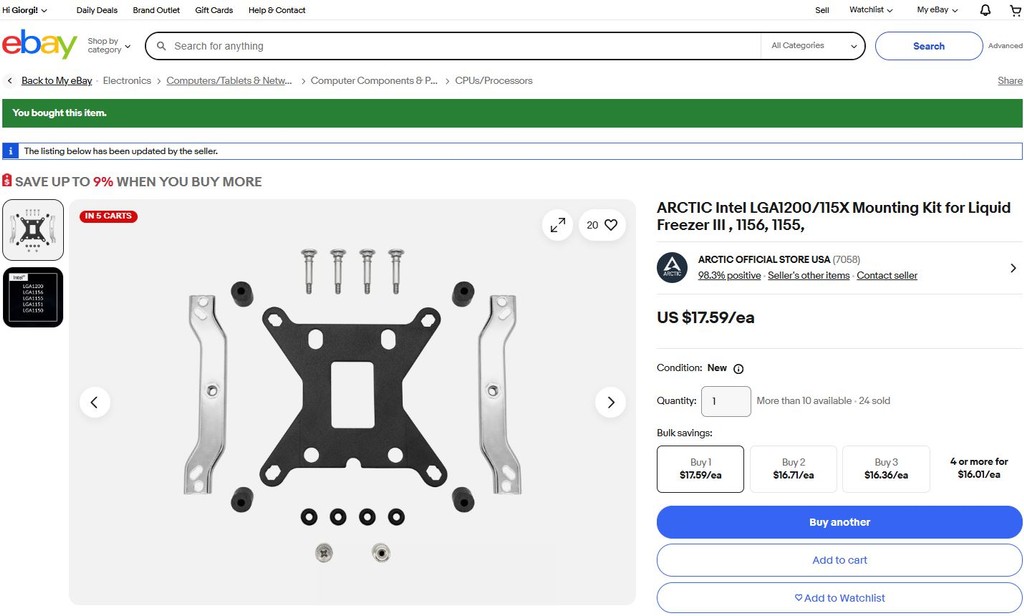Open Electronics breadcrumb
This screenshot has width=1024, height=616.
pos(127,80)
